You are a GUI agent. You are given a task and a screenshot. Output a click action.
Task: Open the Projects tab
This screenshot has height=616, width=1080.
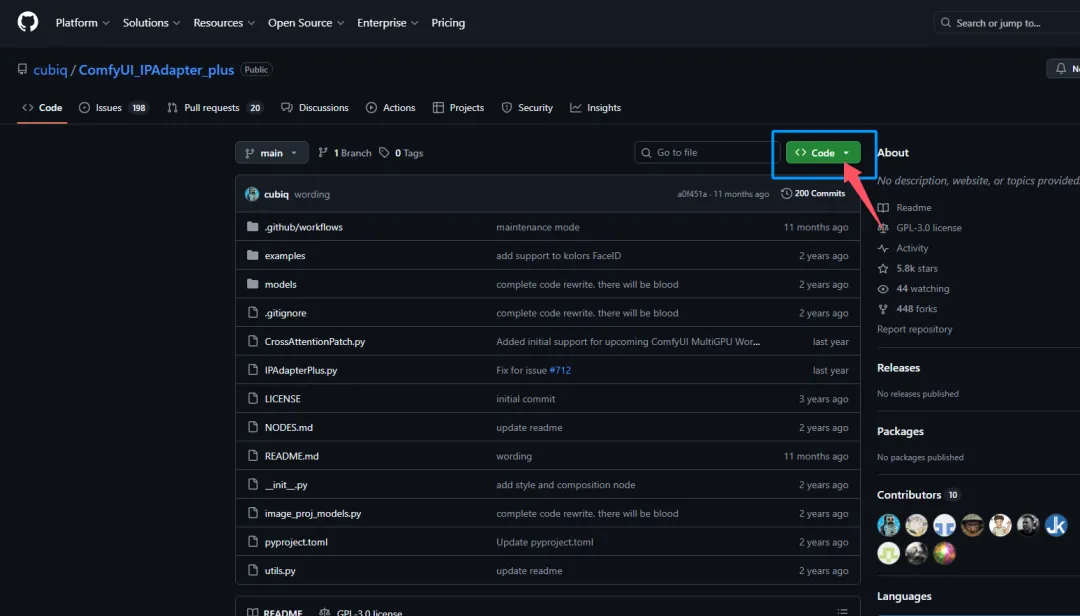coord(458,107)
